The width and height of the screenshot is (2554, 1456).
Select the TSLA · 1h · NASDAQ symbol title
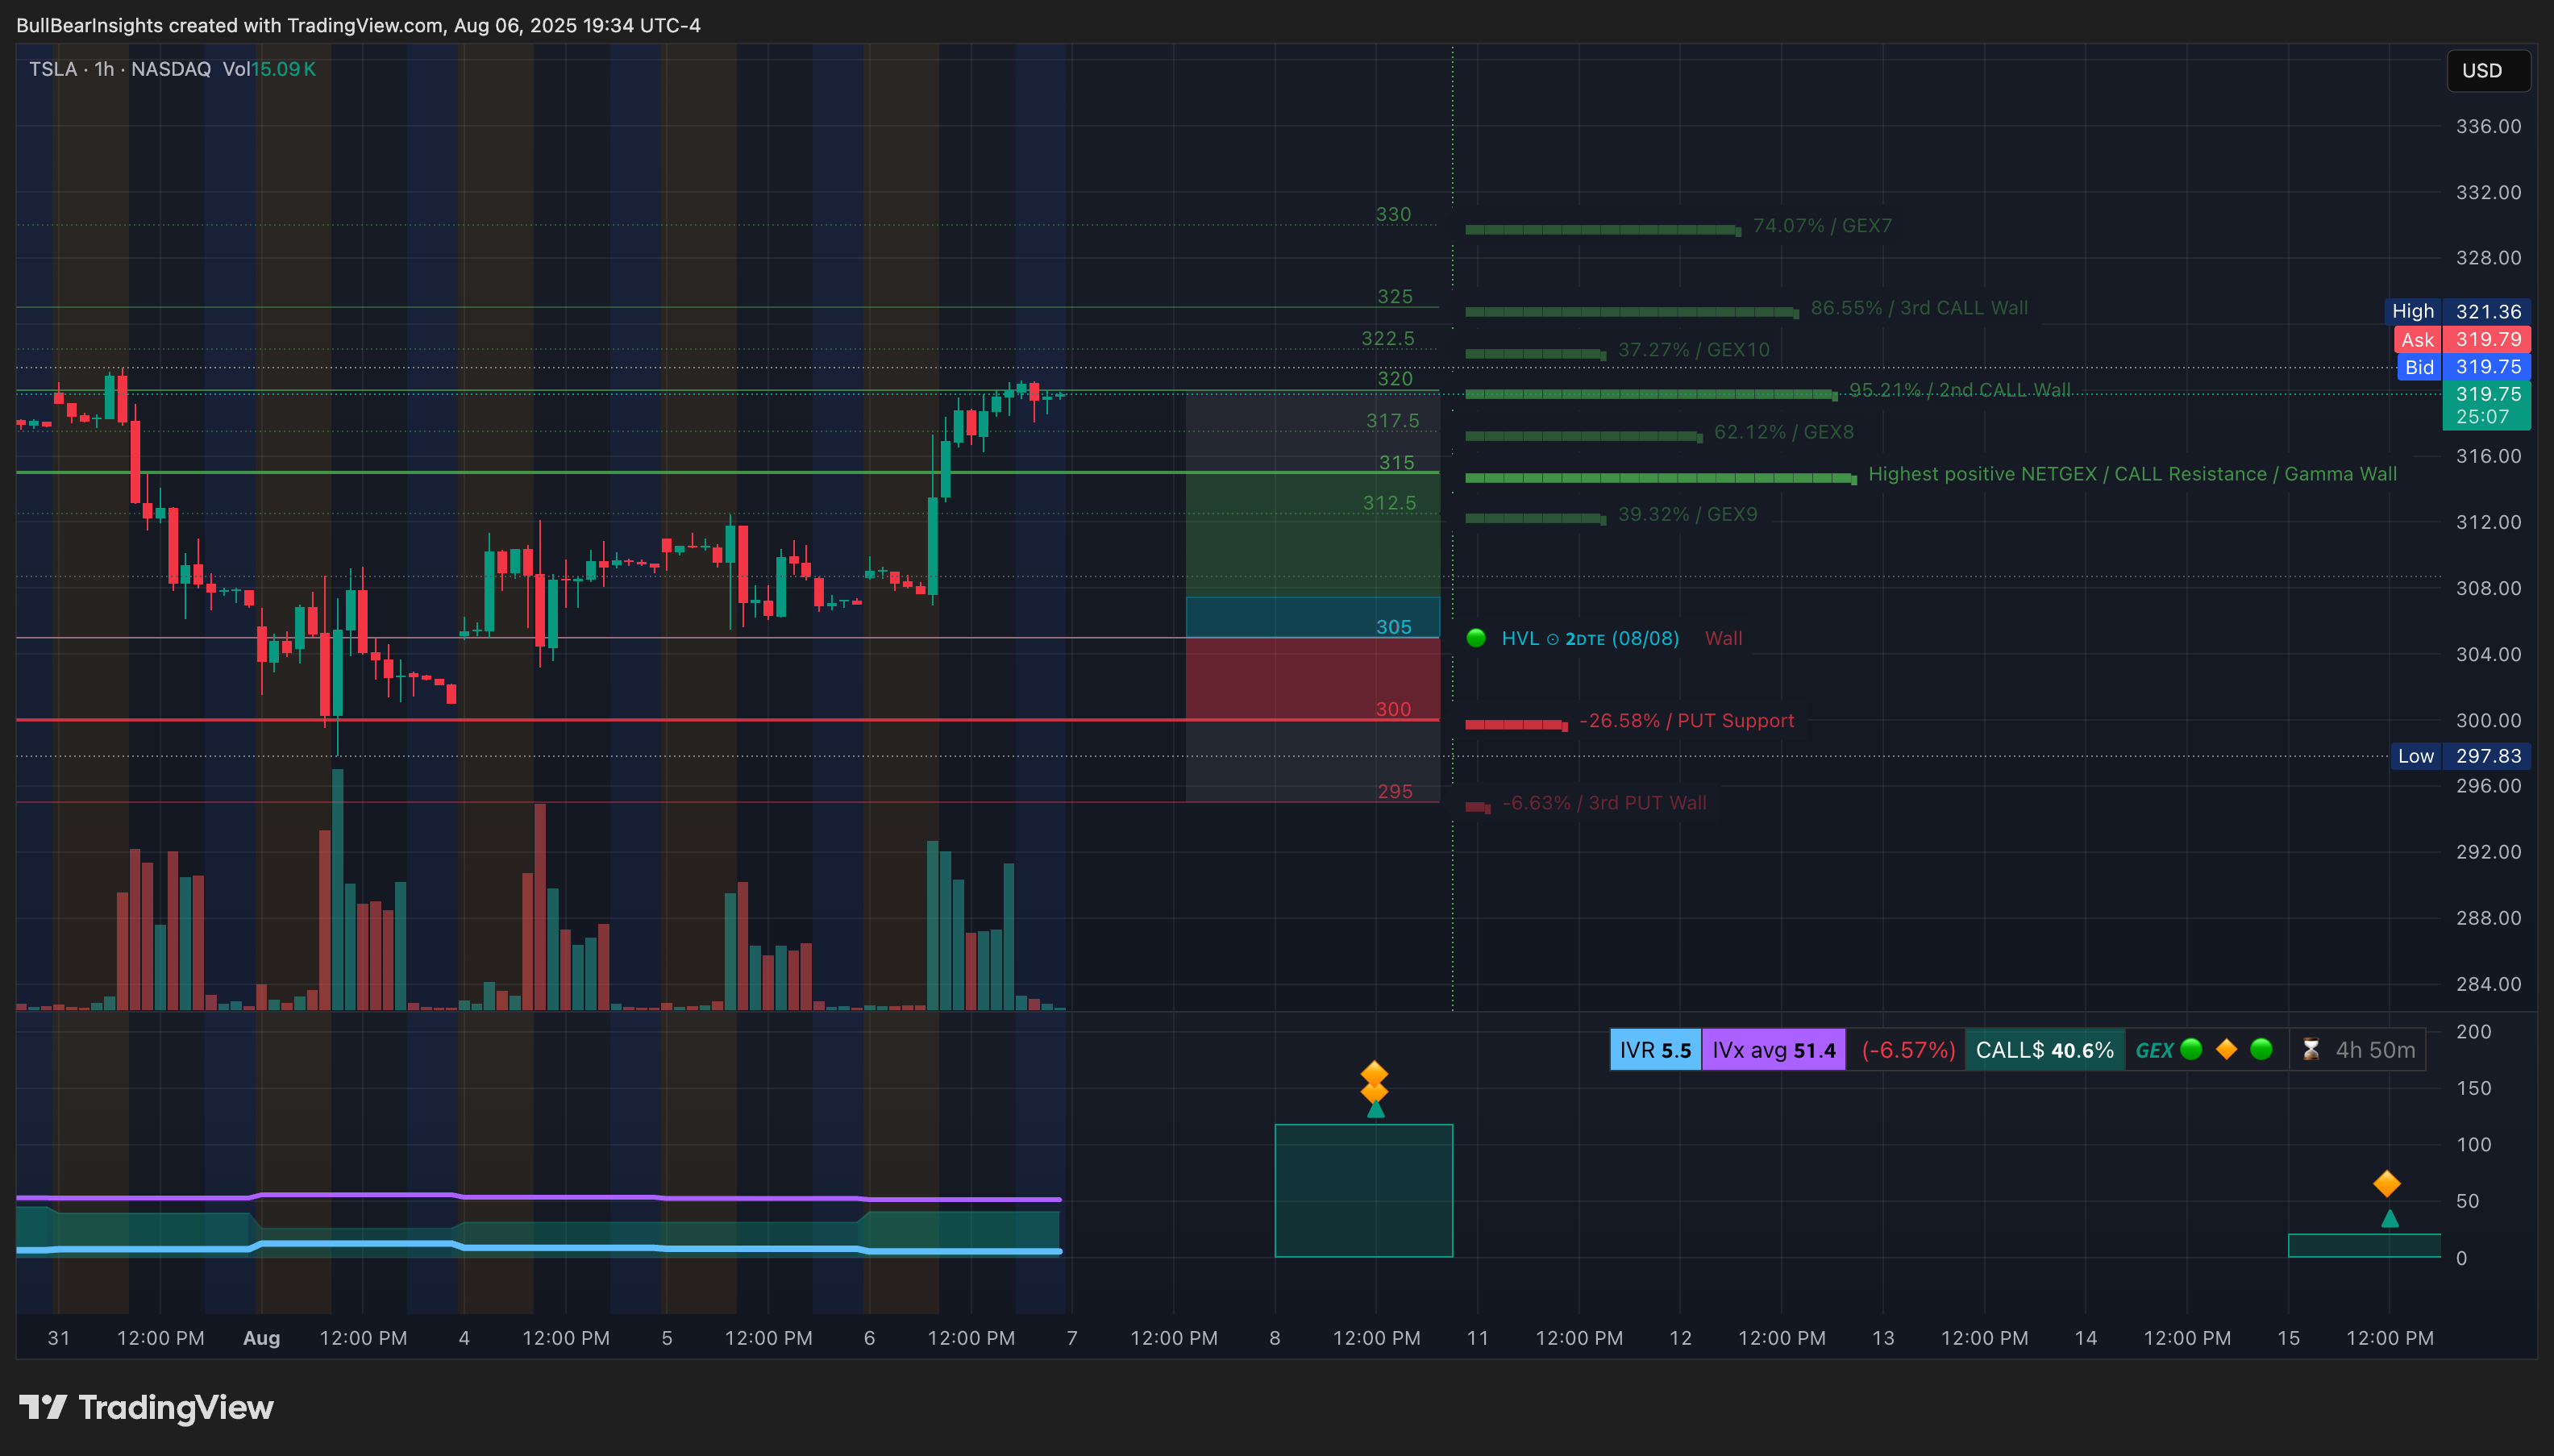pos(119,69)
